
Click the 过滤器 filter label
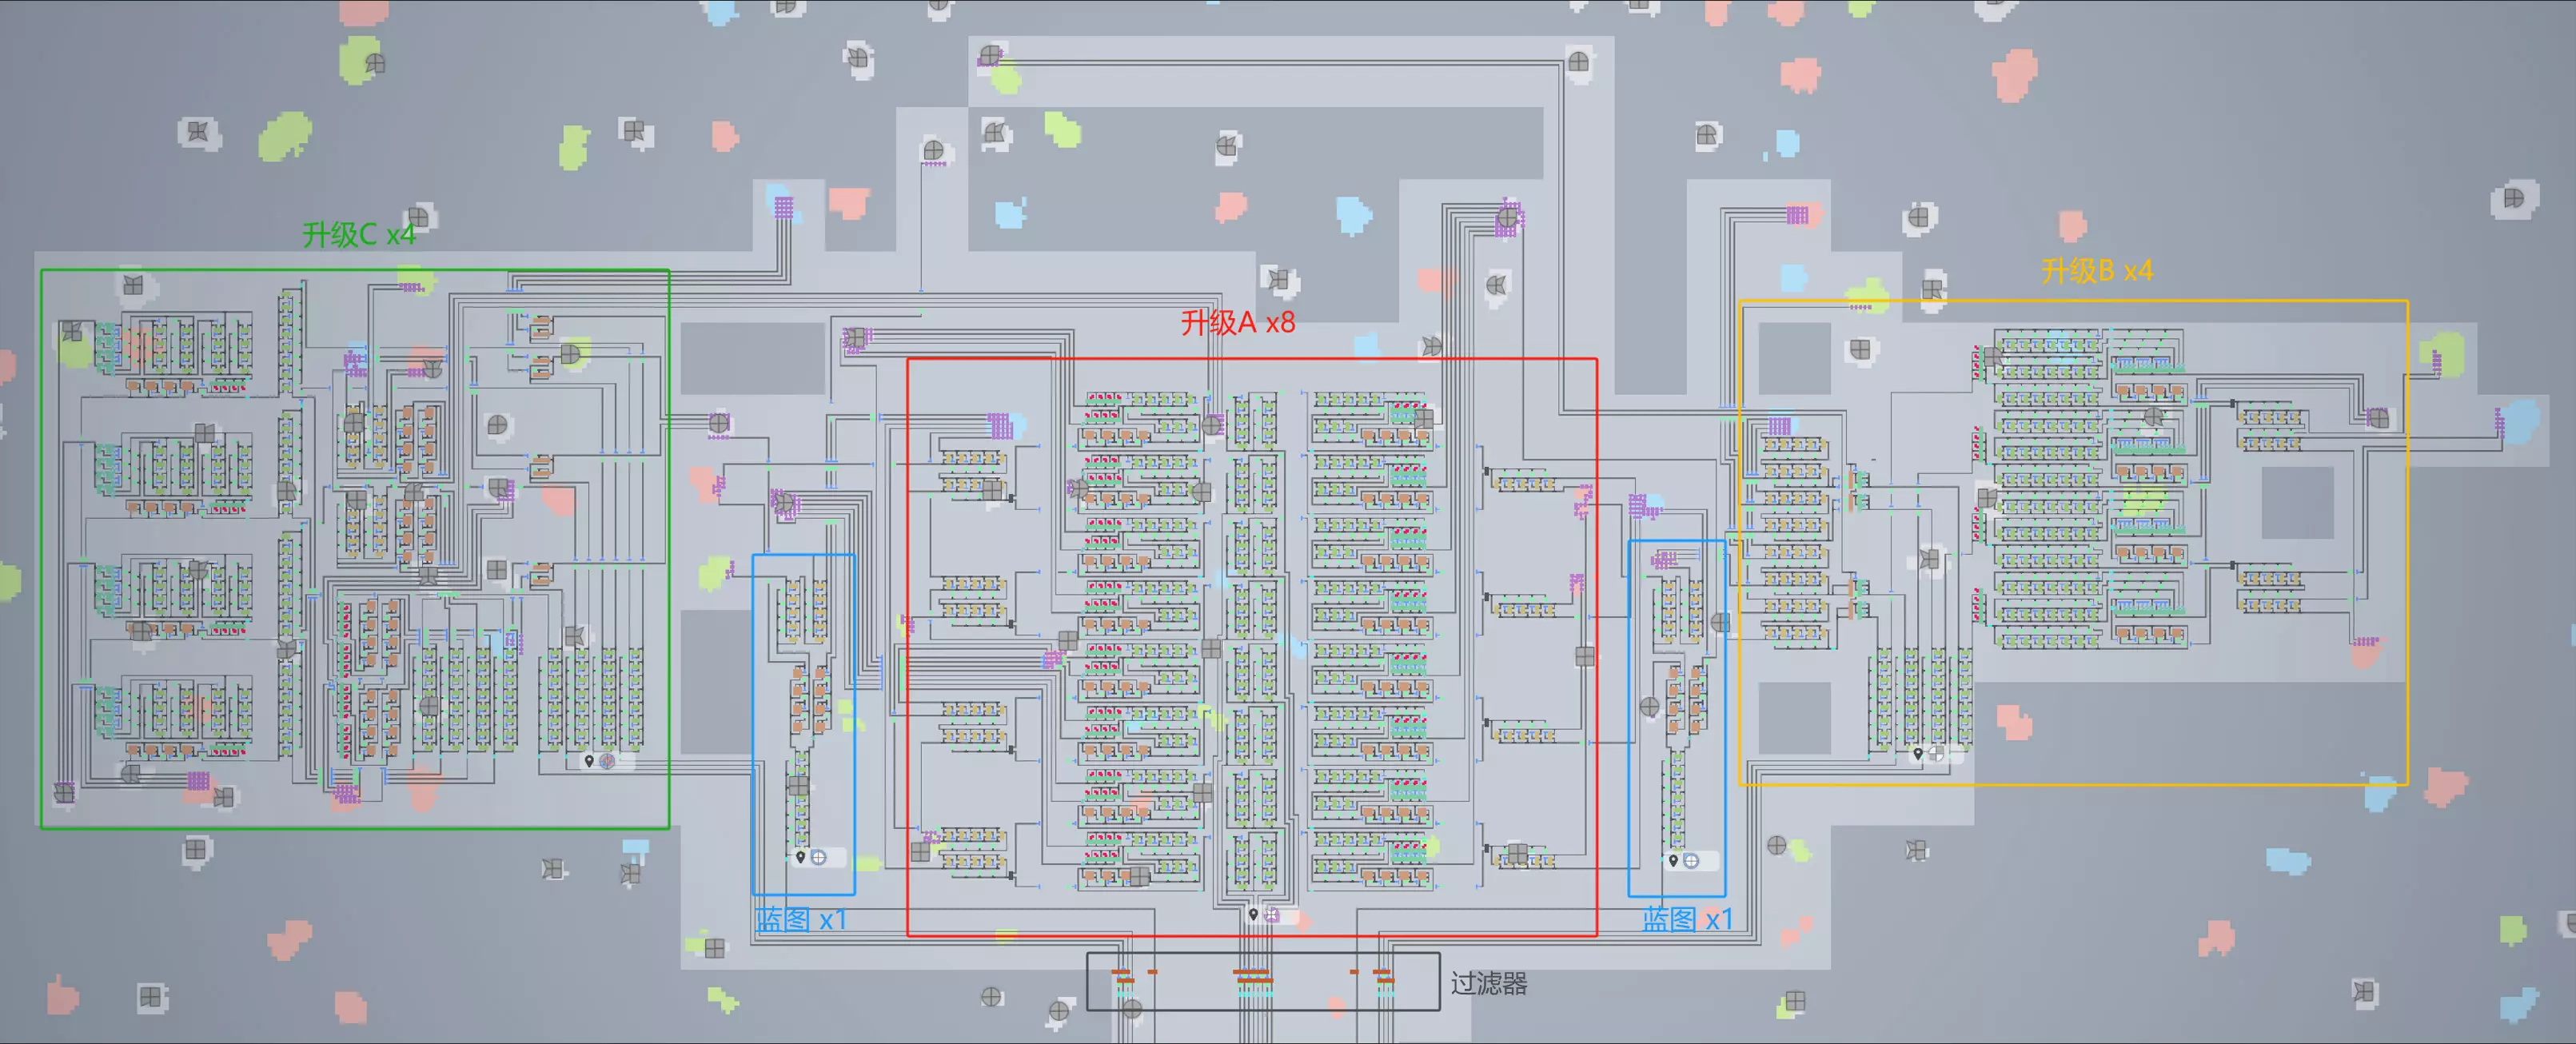point(1488,984)
